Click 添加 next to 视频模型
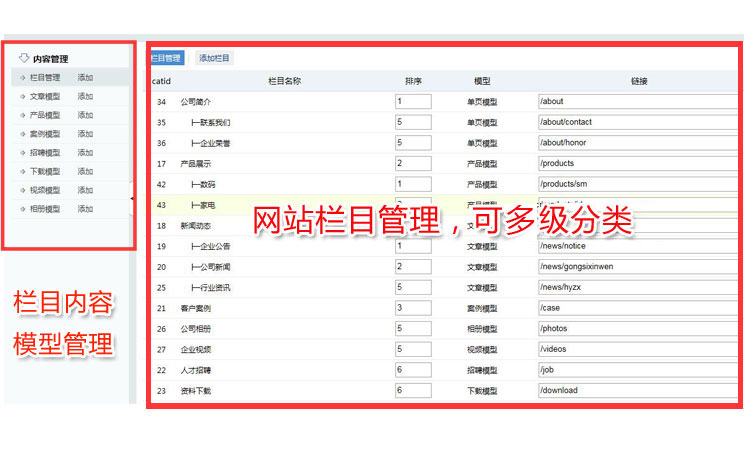Viewport: 750px width, 450px height. tap(85, 190)
